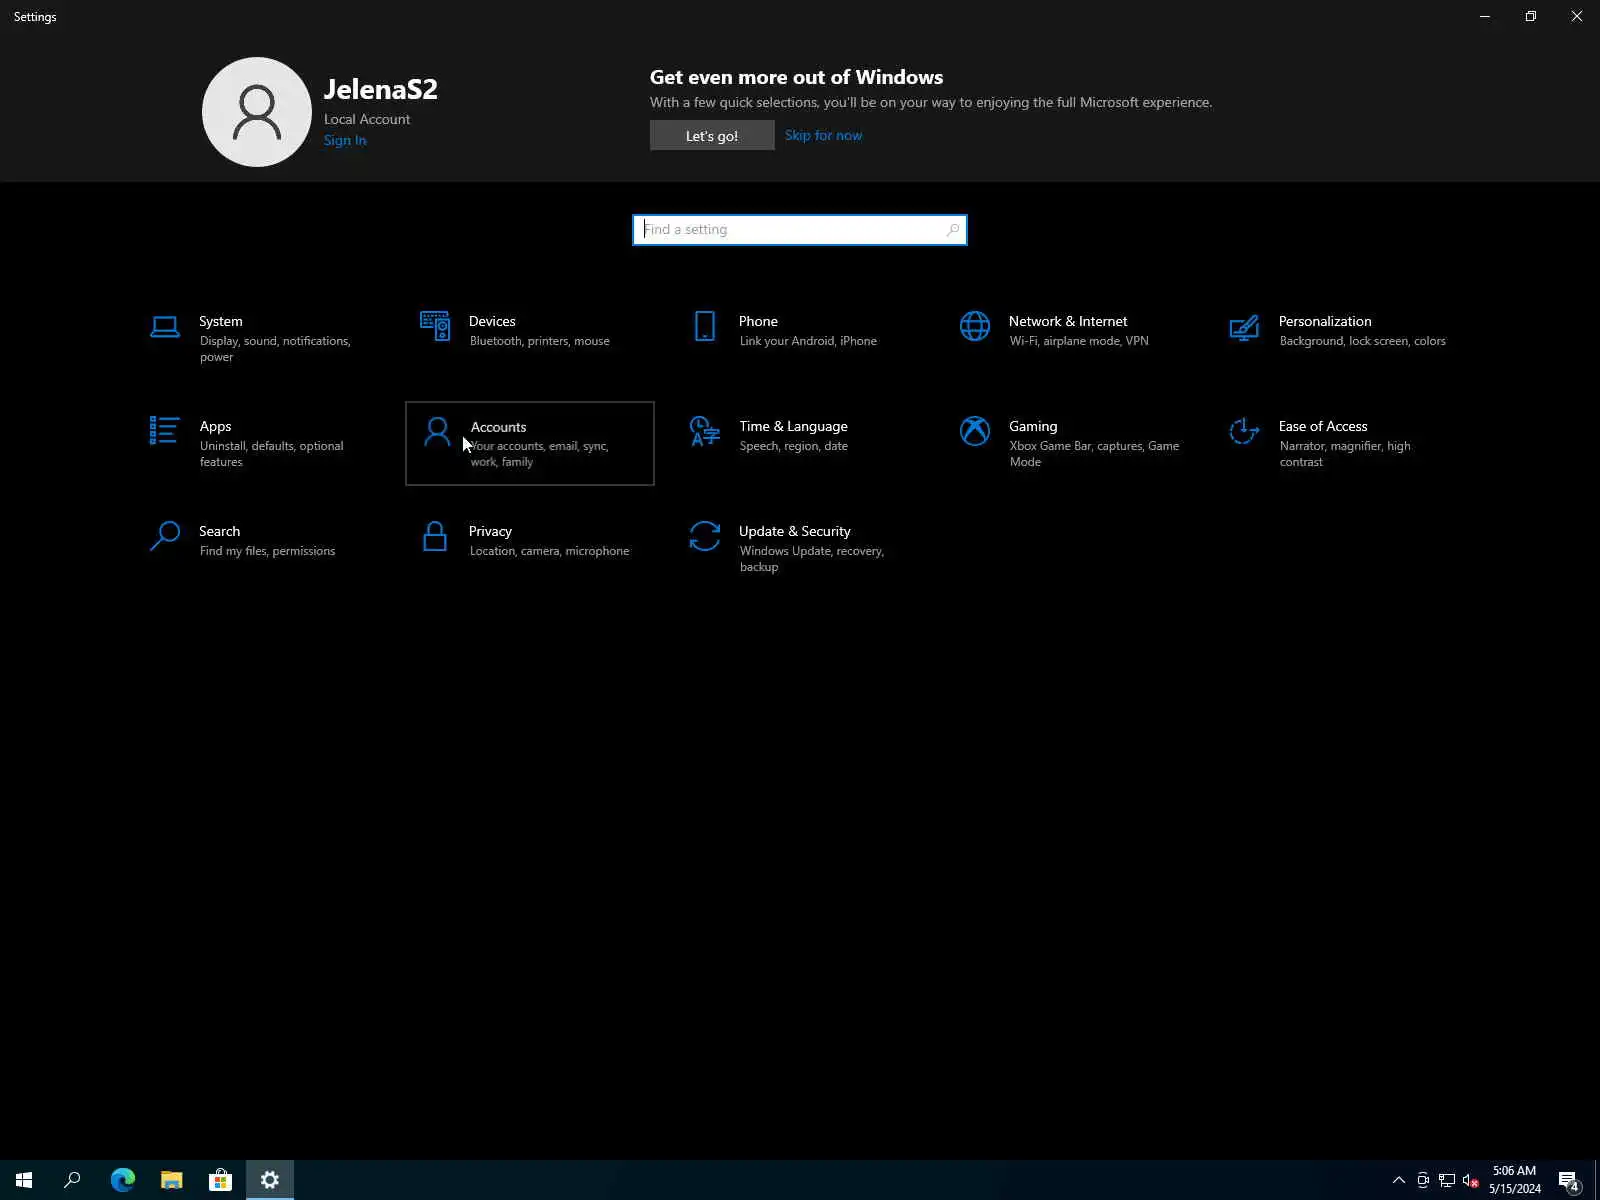Launch Microsoft Edge from the taskbar
The image size is (1600, 1200).
[122, 1180]
